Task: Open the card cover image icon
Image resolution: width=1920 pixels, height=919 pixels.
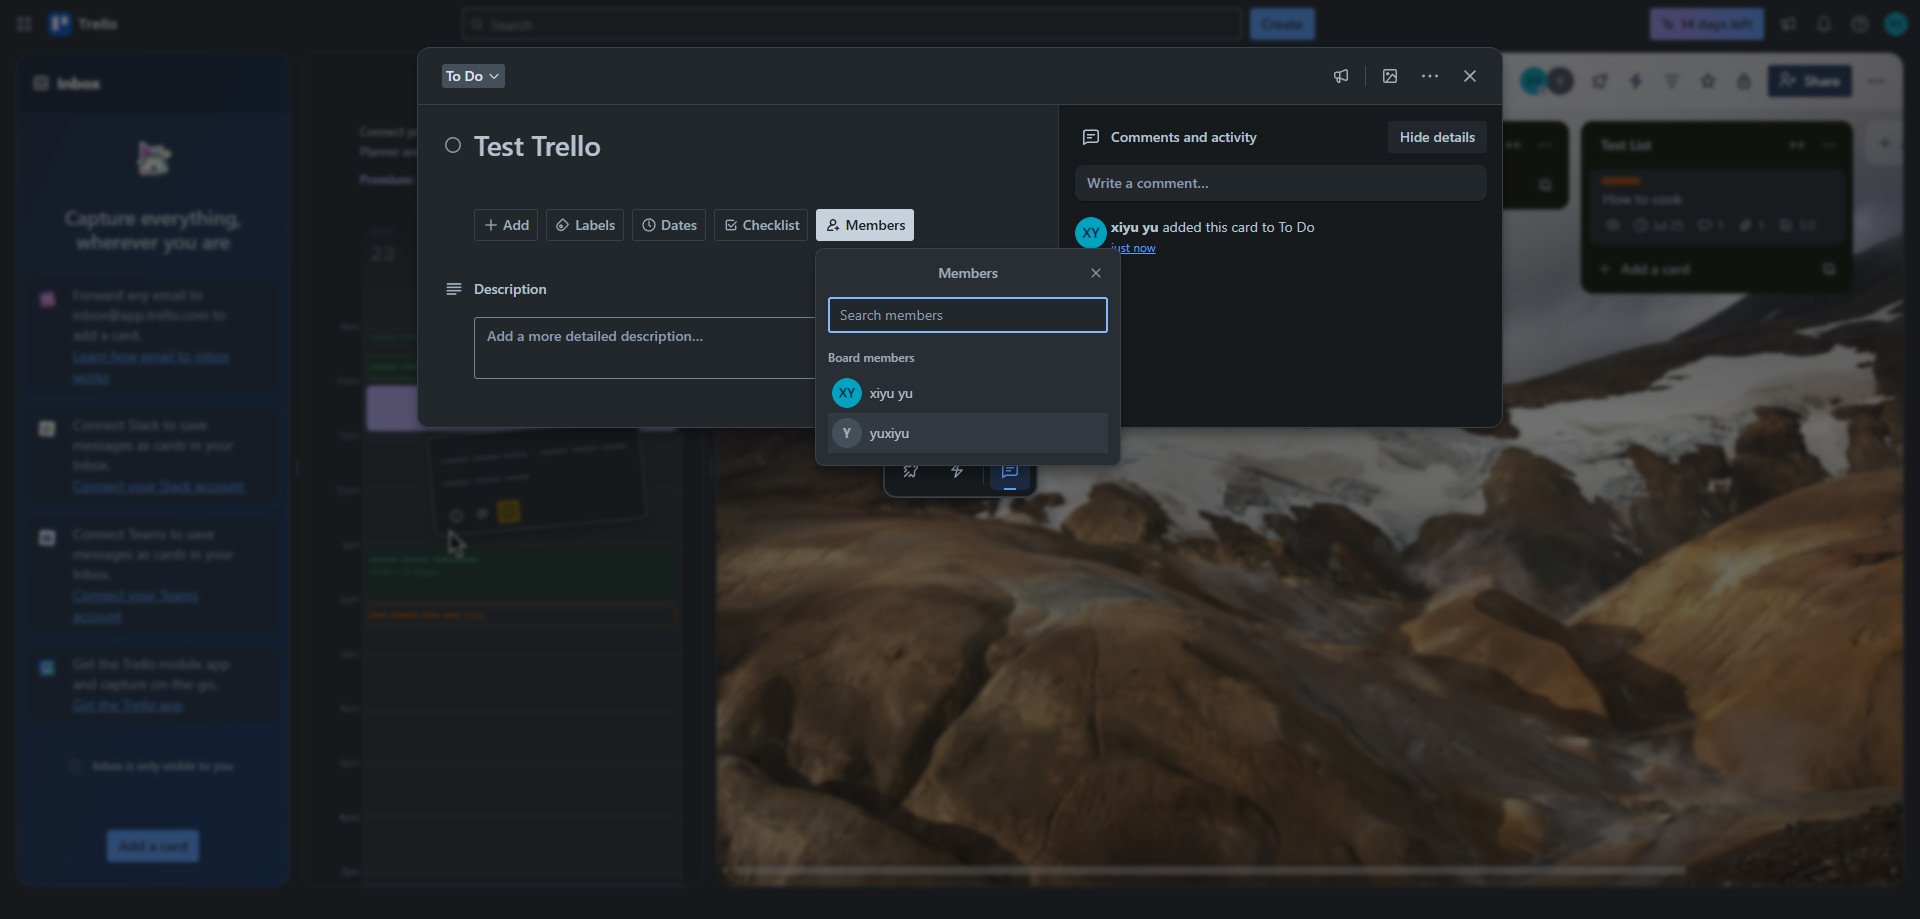Action: 1390,76
